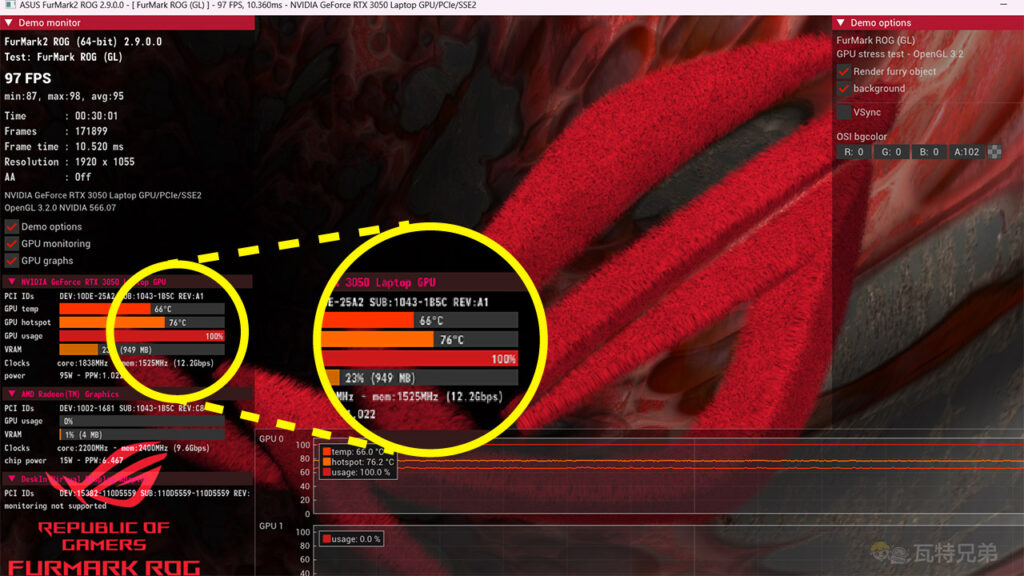Click the "GPU 1" graph label
The height and width of the screenshot is (576, 1024).
click(x=272, y=526)
